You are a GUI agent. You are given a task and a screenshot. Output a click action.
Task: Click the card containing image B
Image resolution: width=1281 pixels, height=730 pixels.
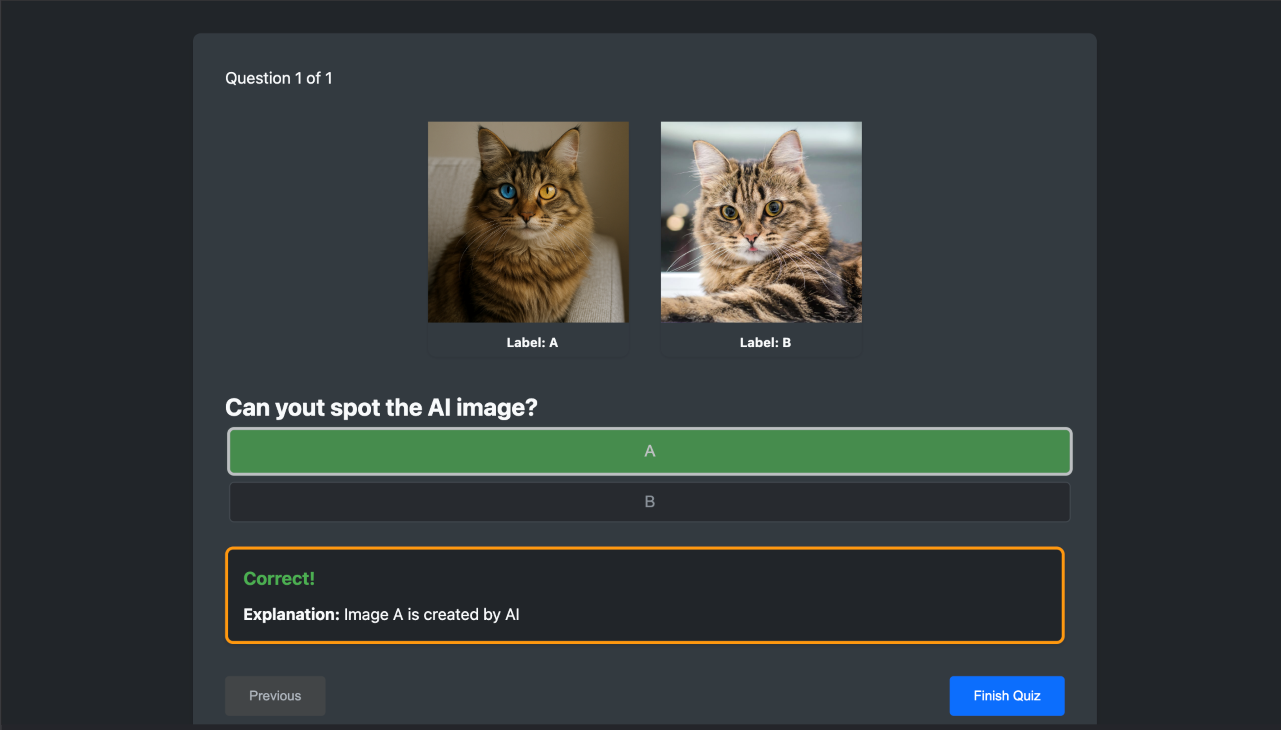761,238
